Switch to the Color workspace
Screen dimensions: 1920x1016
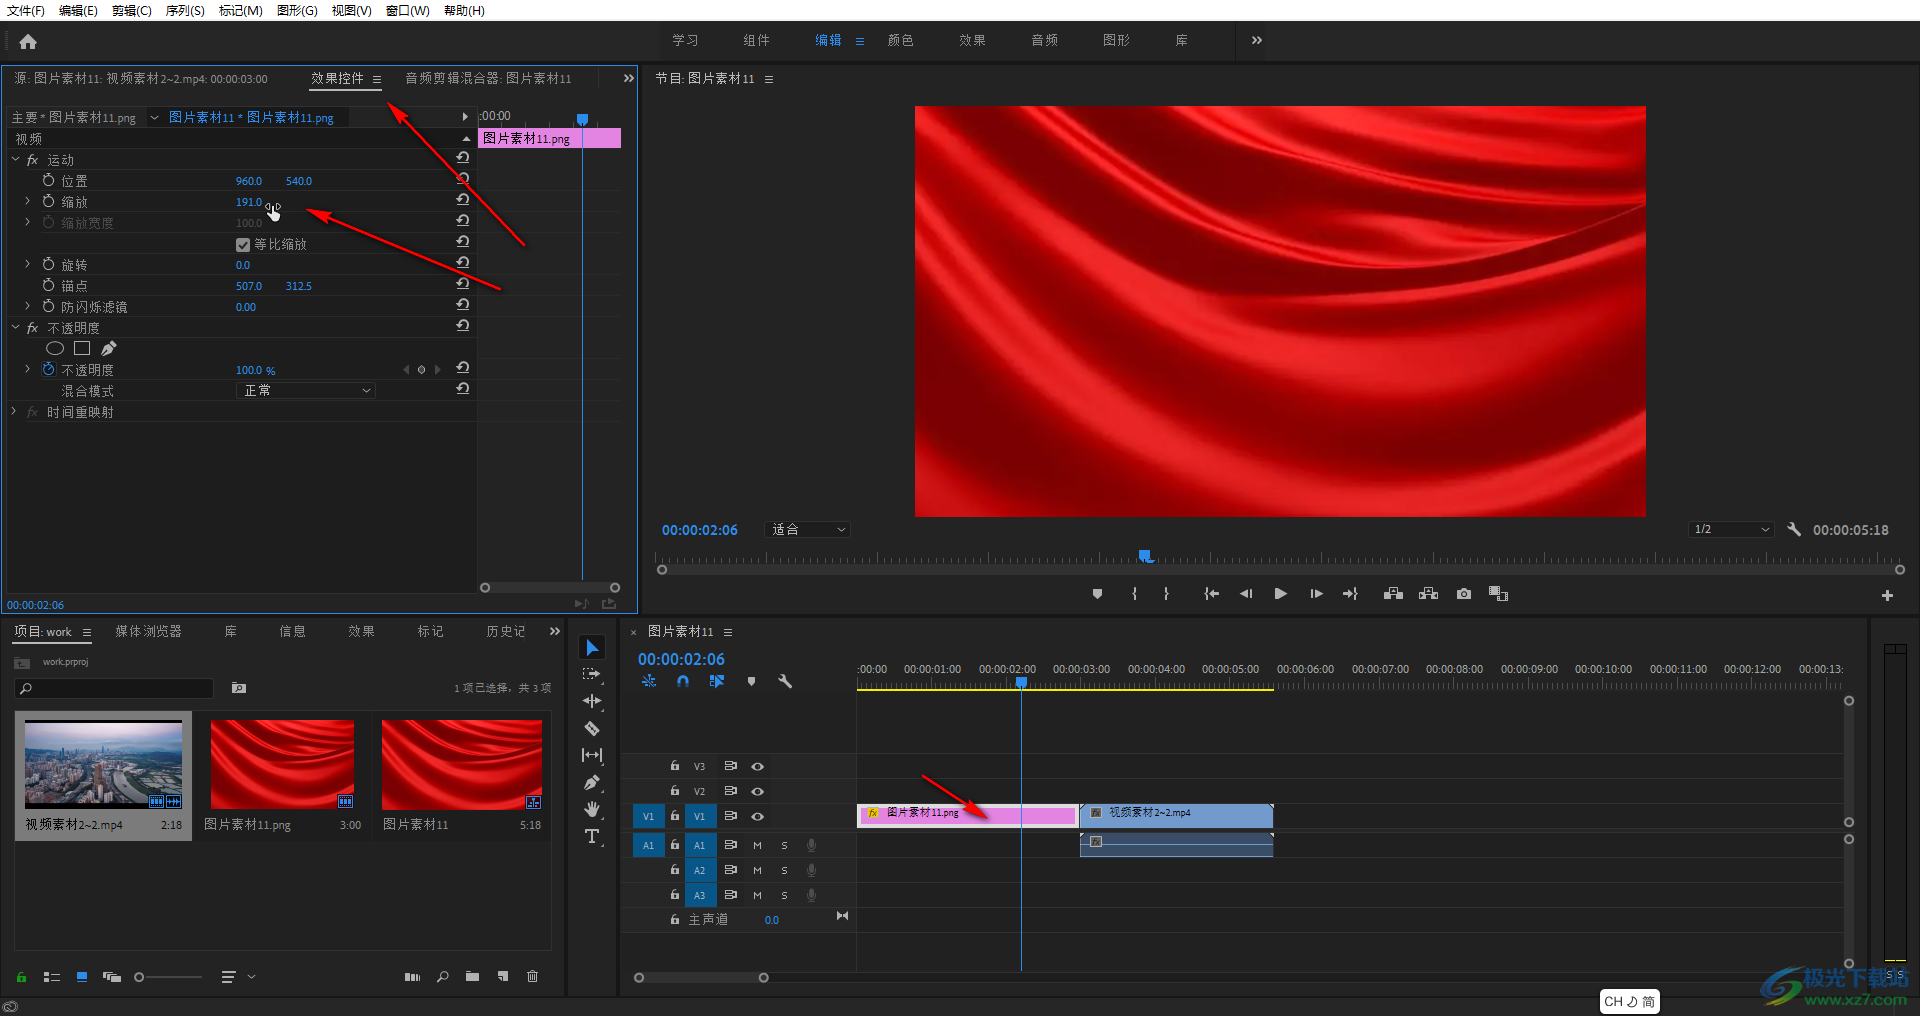901,40
